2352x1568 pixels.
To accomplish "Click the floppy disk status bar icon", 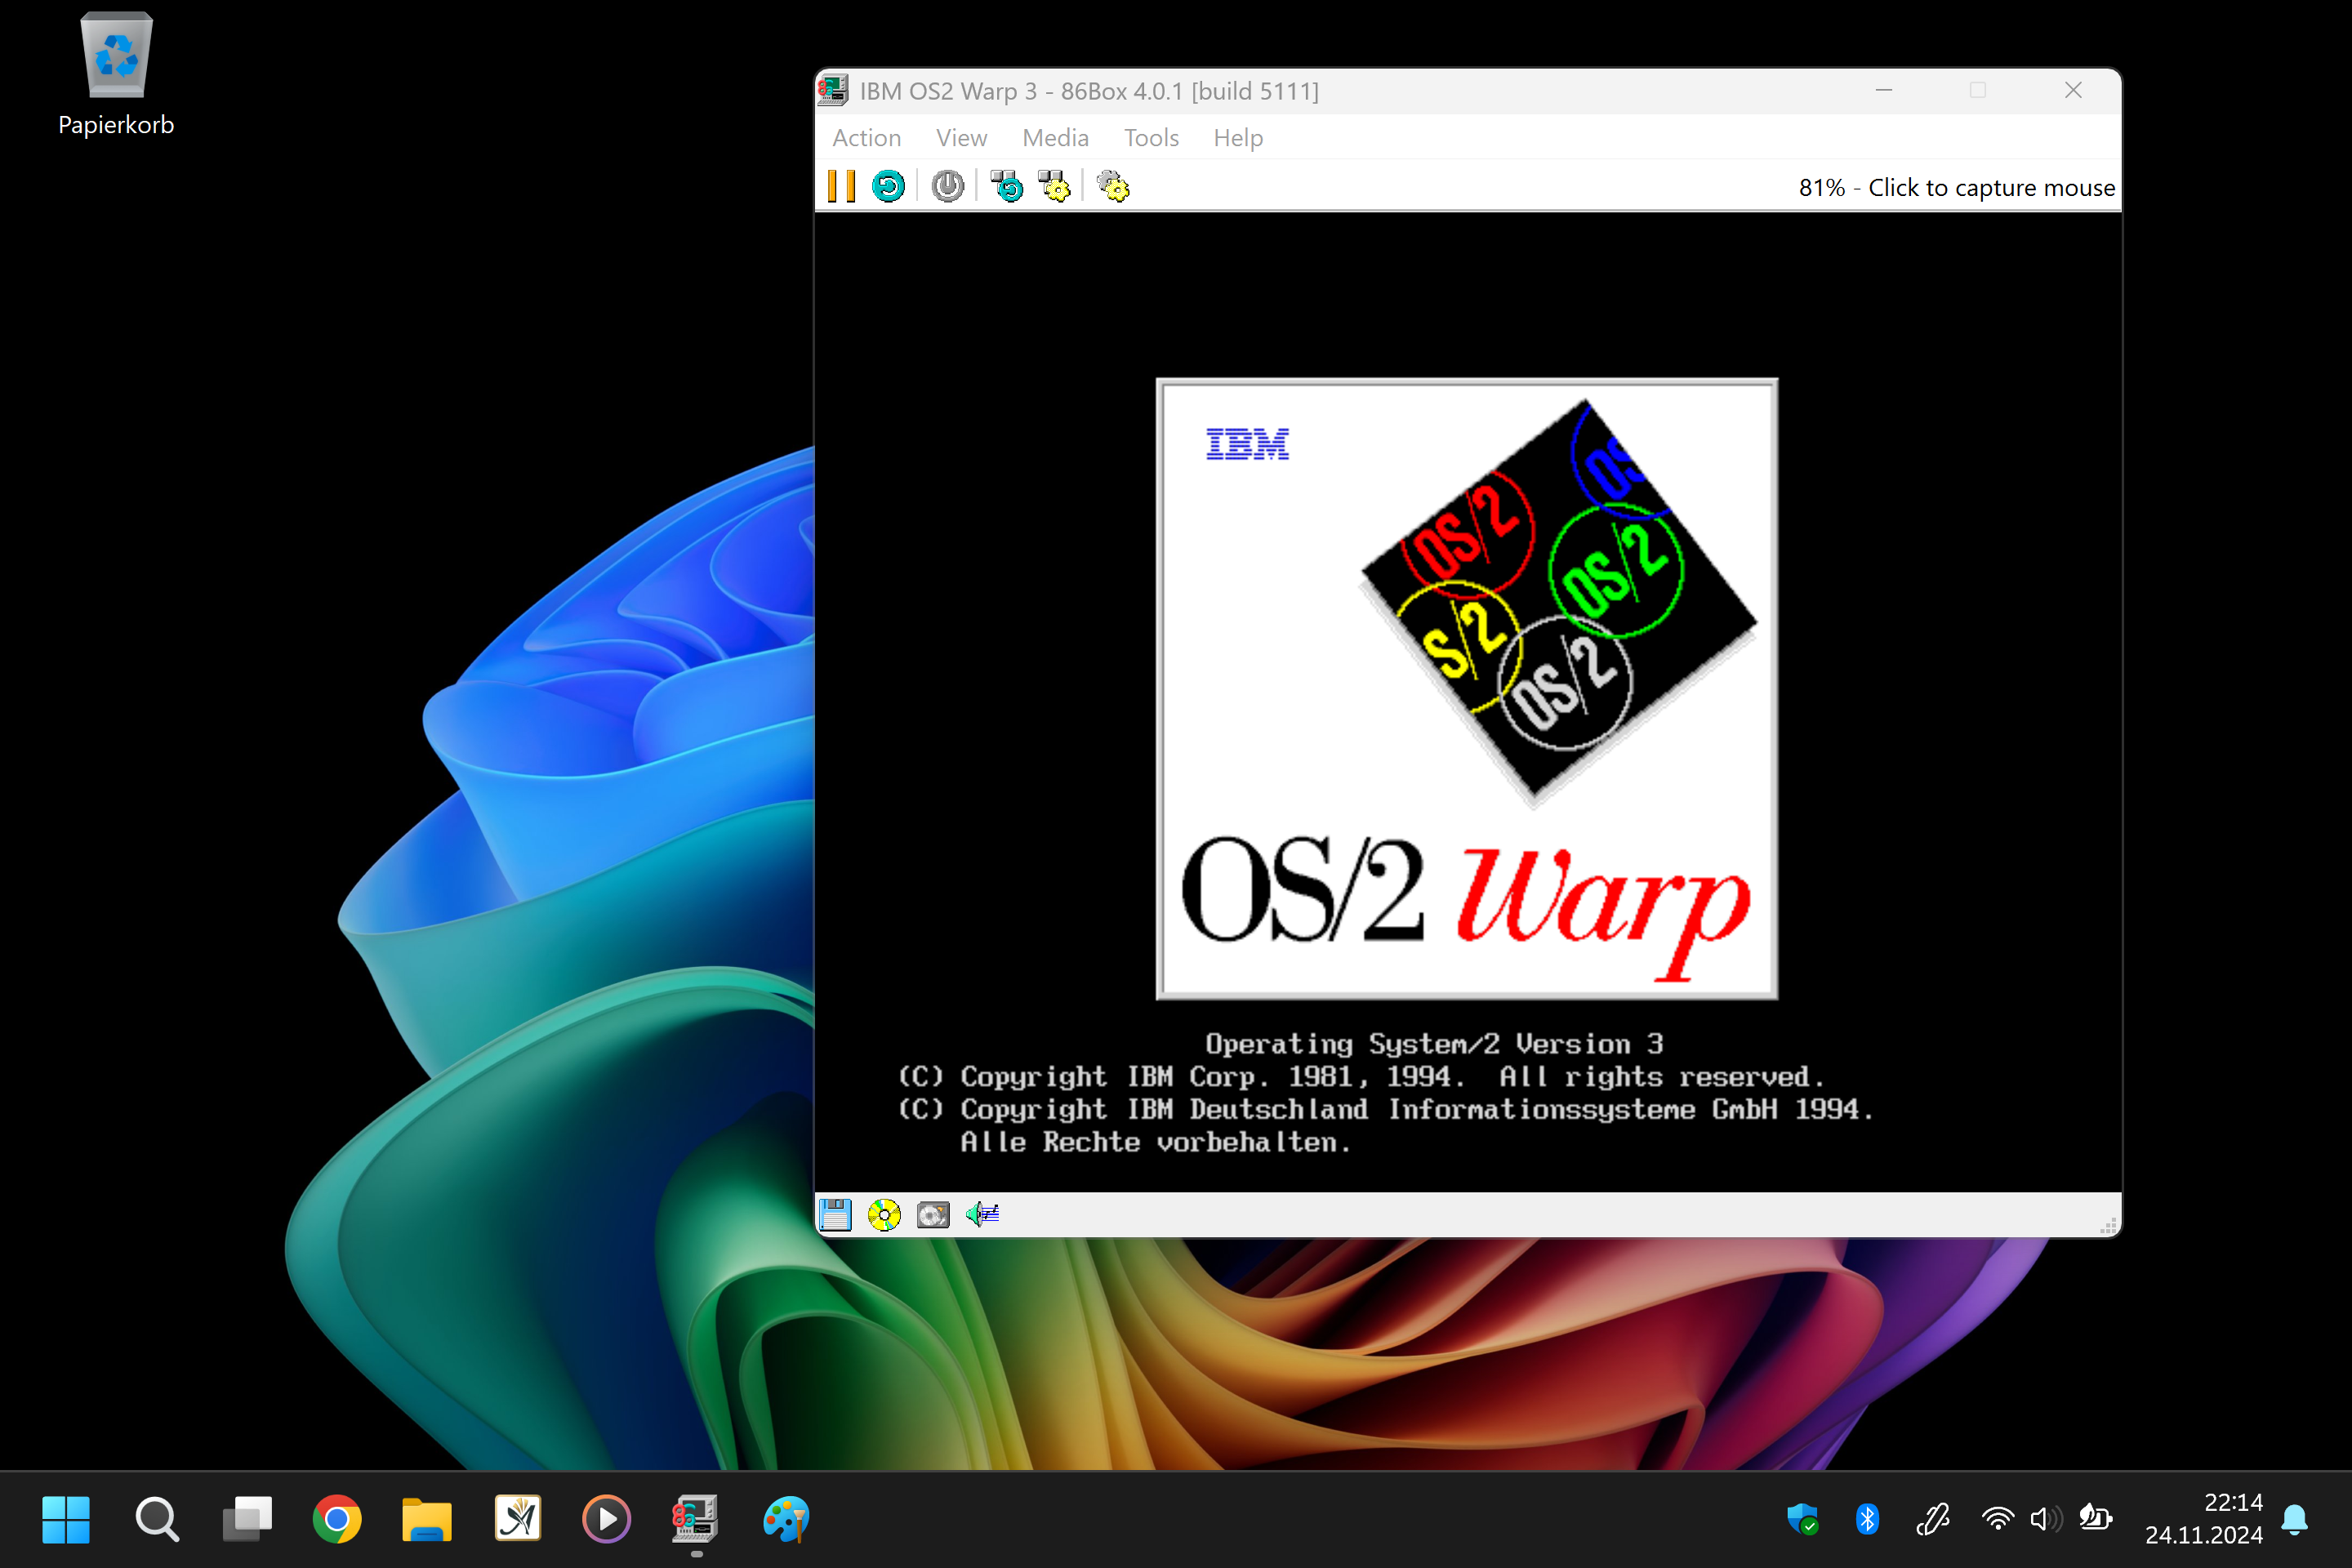I will click(x=835, y=1215).
